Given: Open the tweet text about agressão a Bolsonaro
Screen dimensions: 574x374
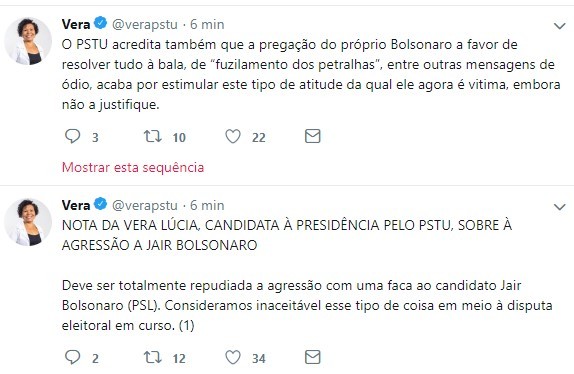Looking at the screenshot, I should [x=307, y=275].
